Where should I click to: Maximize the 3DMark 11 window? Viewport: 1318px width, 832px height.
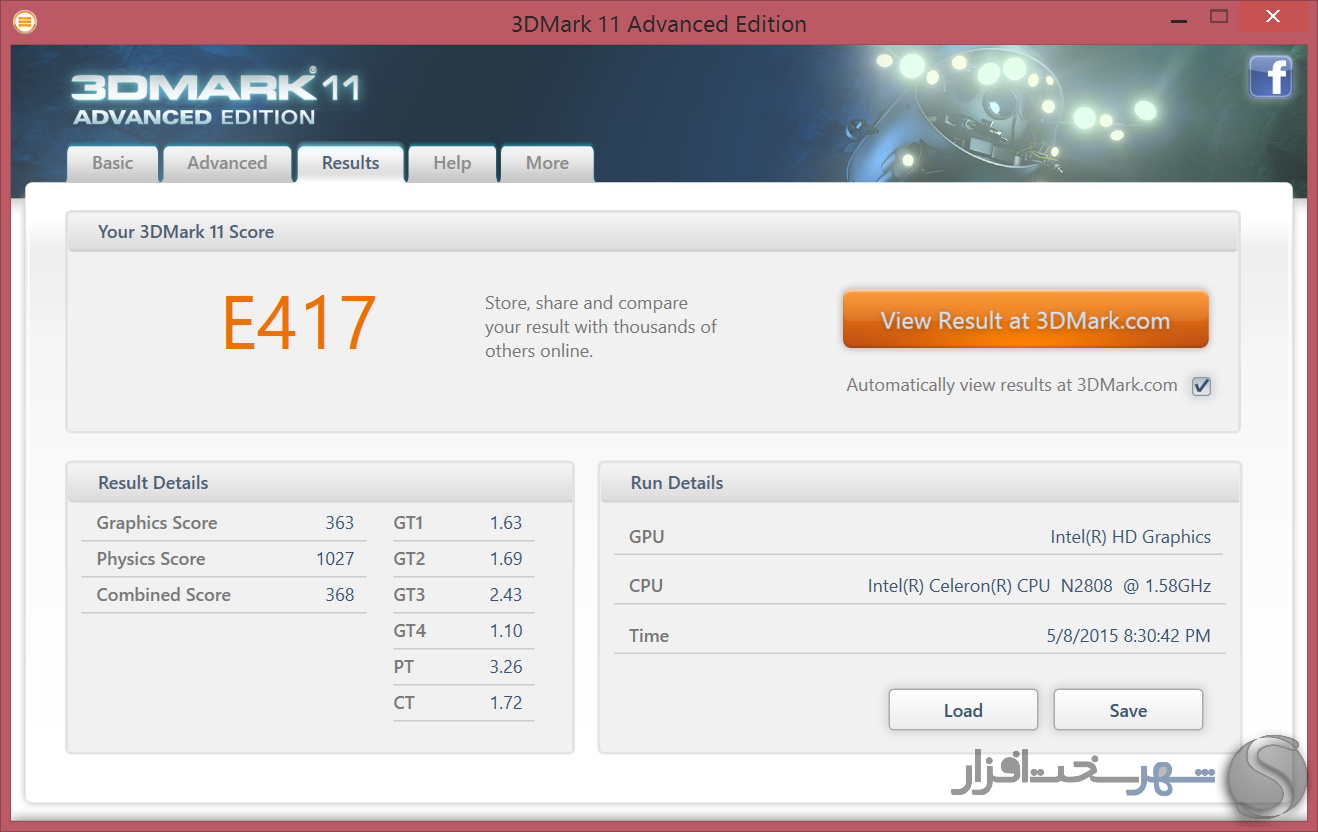pyautogui.click(x=1218, y=16)
